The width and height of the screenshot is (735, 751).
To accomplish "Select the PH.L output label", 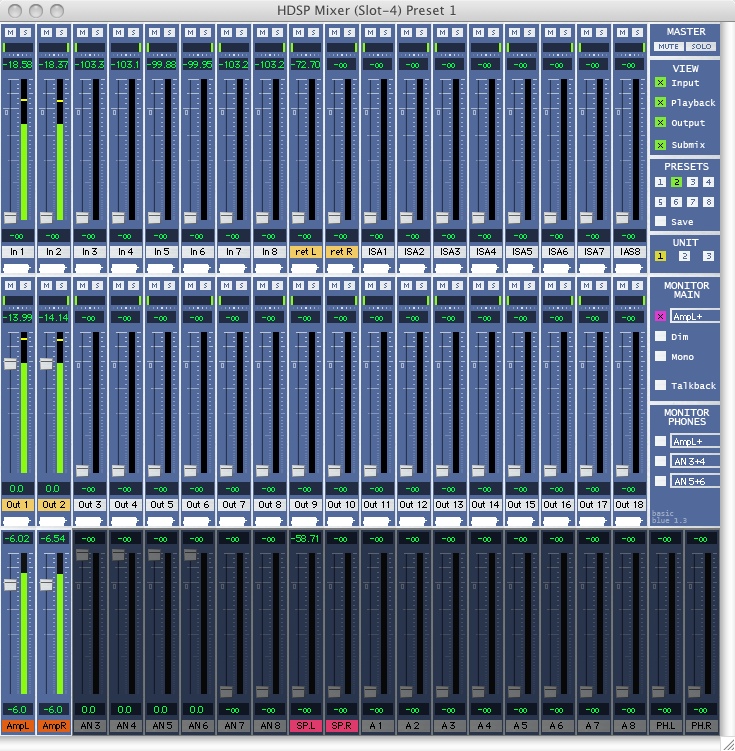I will (x=666, y=726).
